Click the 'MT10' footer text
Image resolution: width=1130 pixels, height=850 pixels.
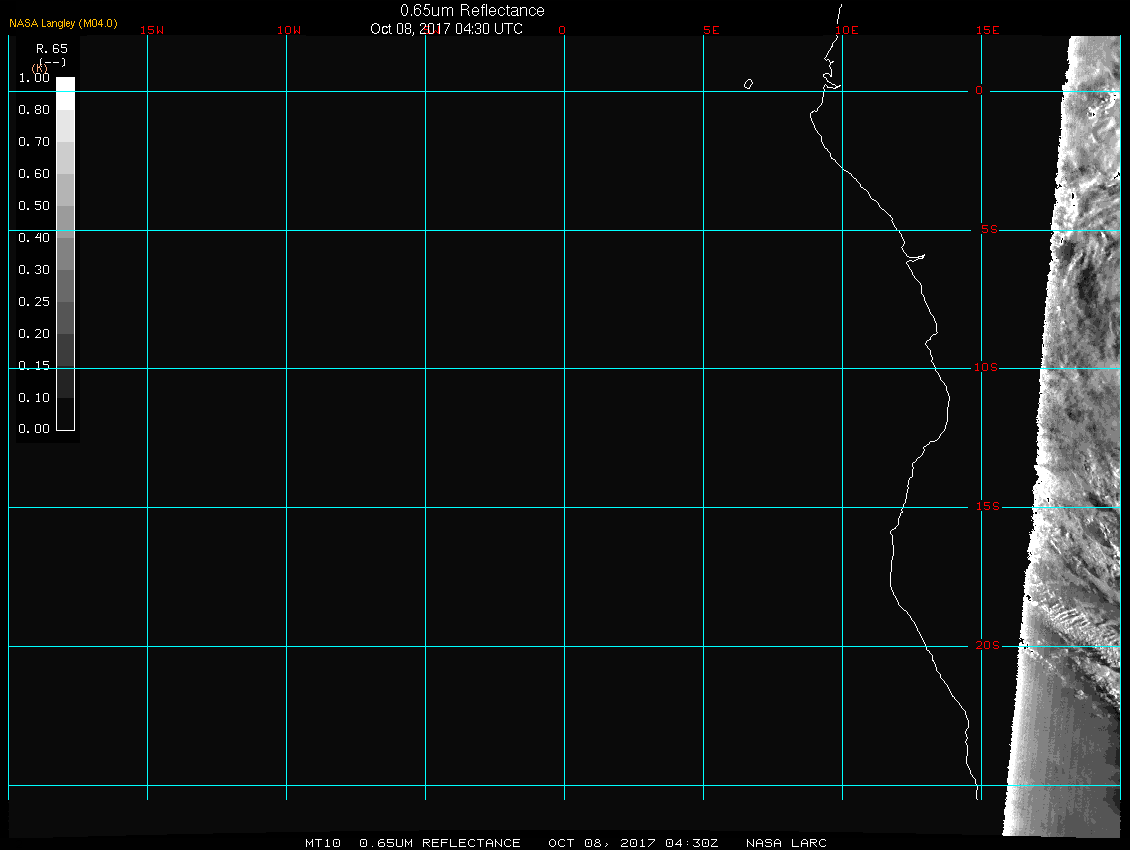coord(322,843)
